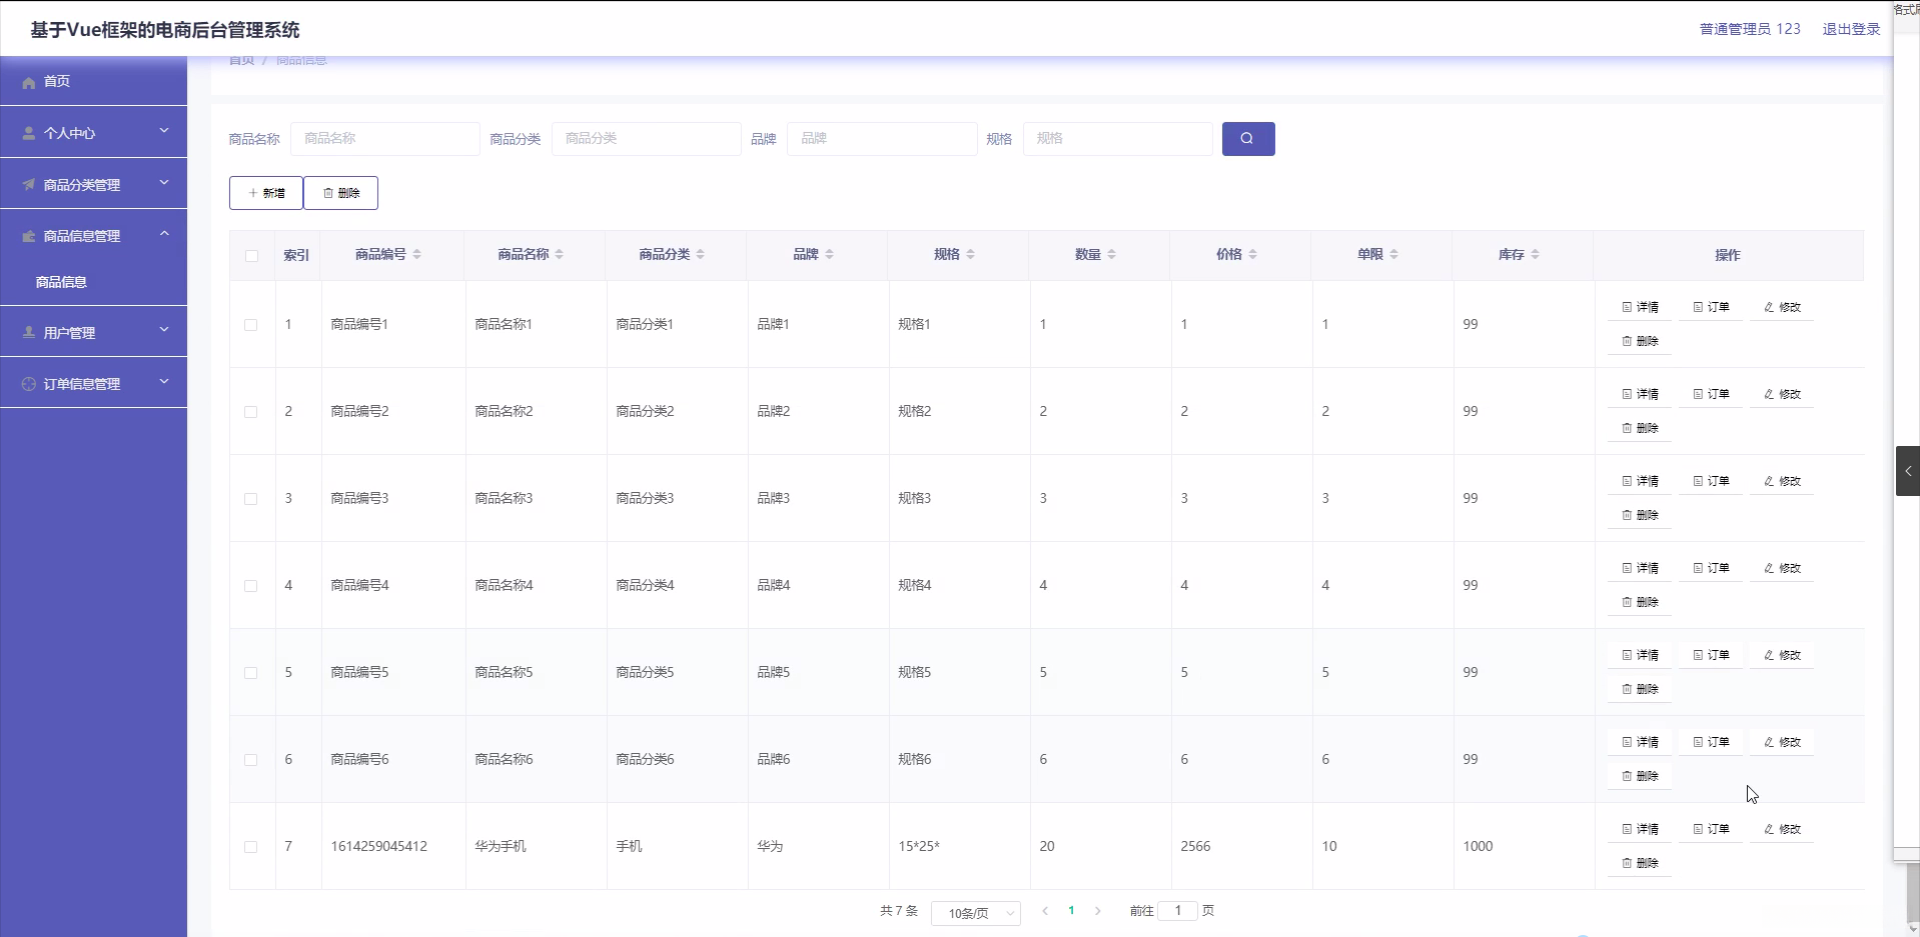Open the 10条/页 page size dropdown

coord(976,913)
